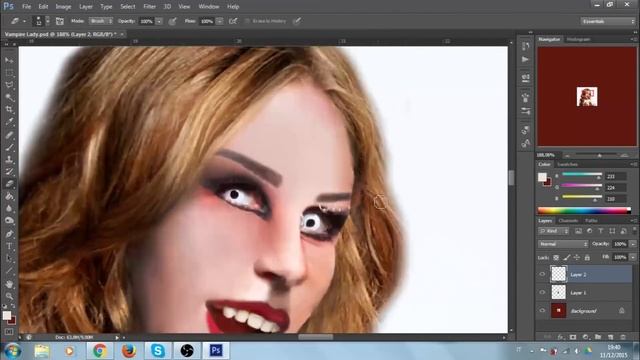Screen dimensions: 640x360
Task: Select the Zoom tool in the toolbox
Action: point(9,296)
